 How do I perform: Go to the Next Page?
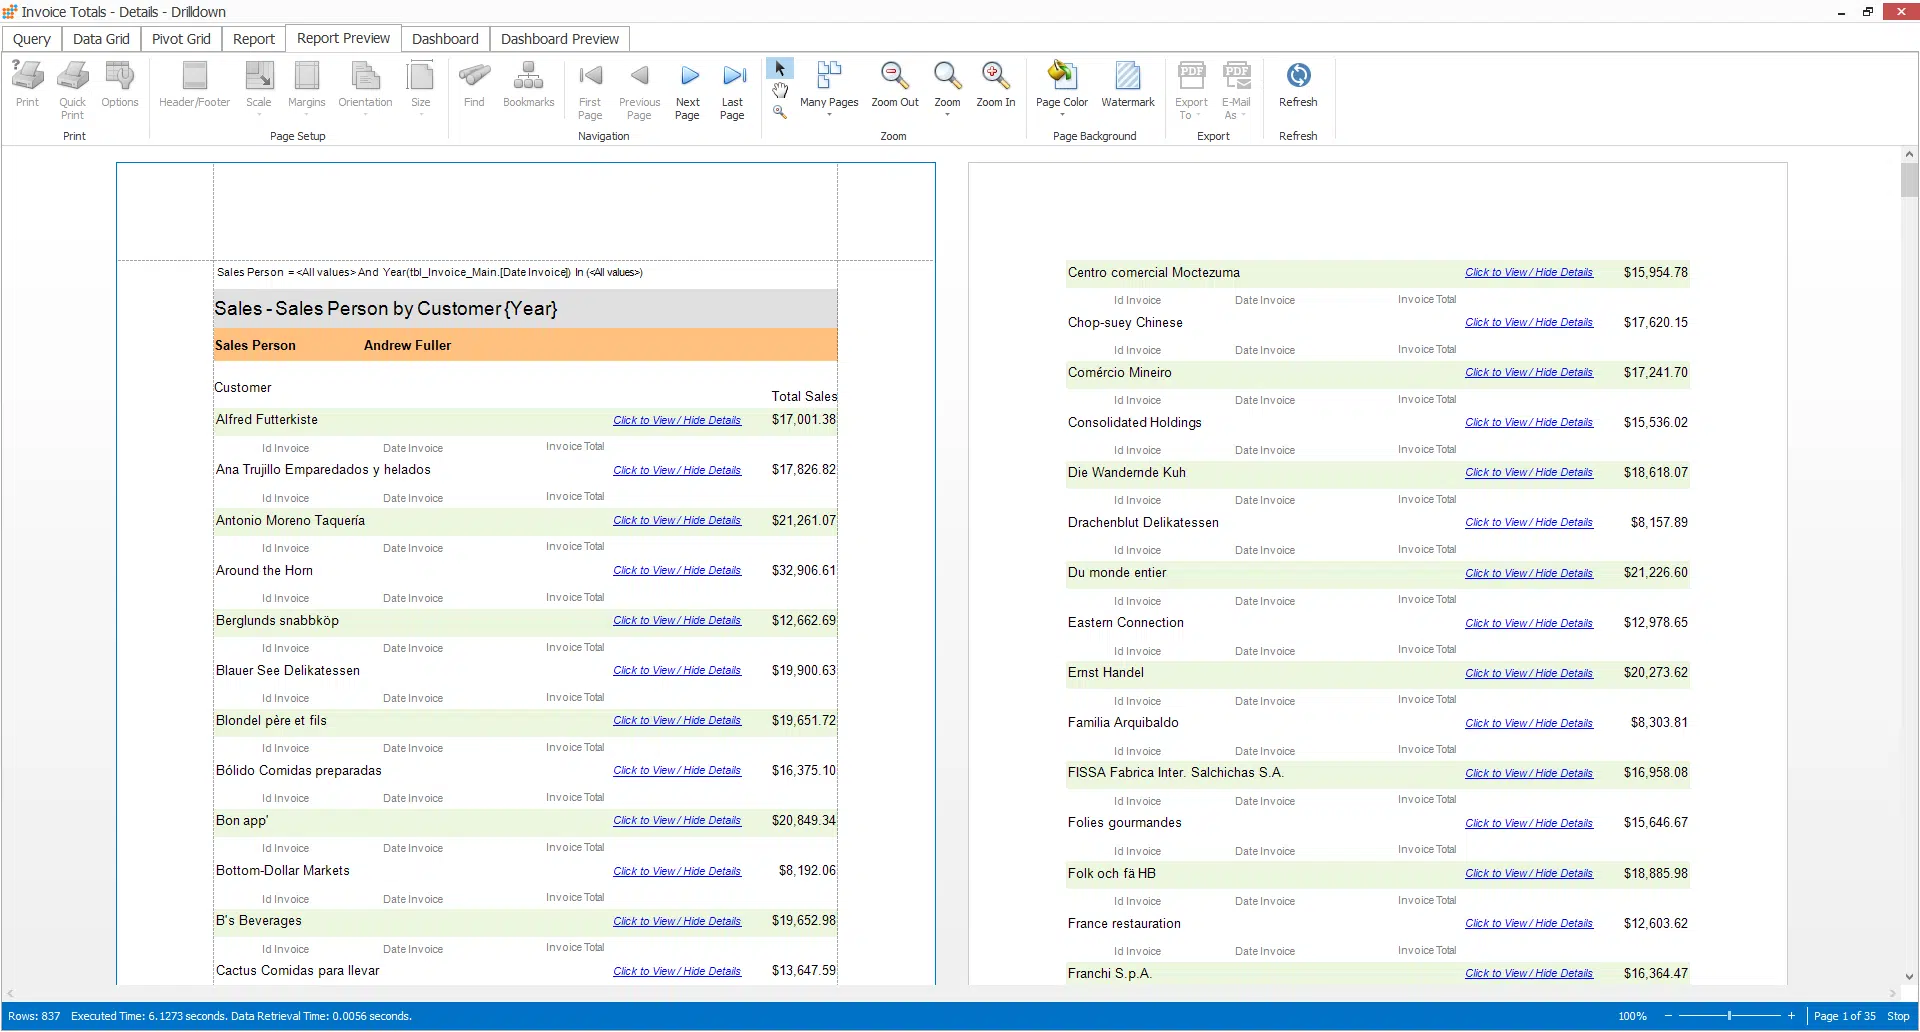(x=688, y=90)
